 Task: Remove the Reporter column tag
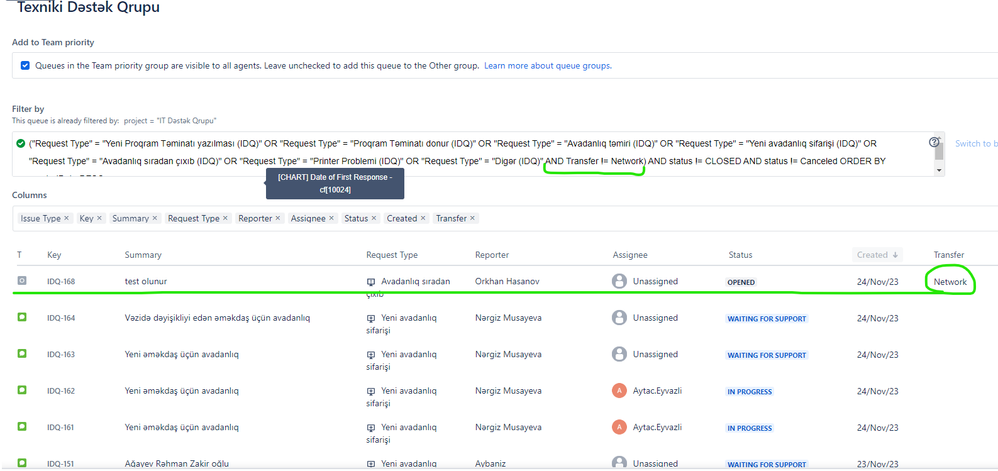pos(278,218)
